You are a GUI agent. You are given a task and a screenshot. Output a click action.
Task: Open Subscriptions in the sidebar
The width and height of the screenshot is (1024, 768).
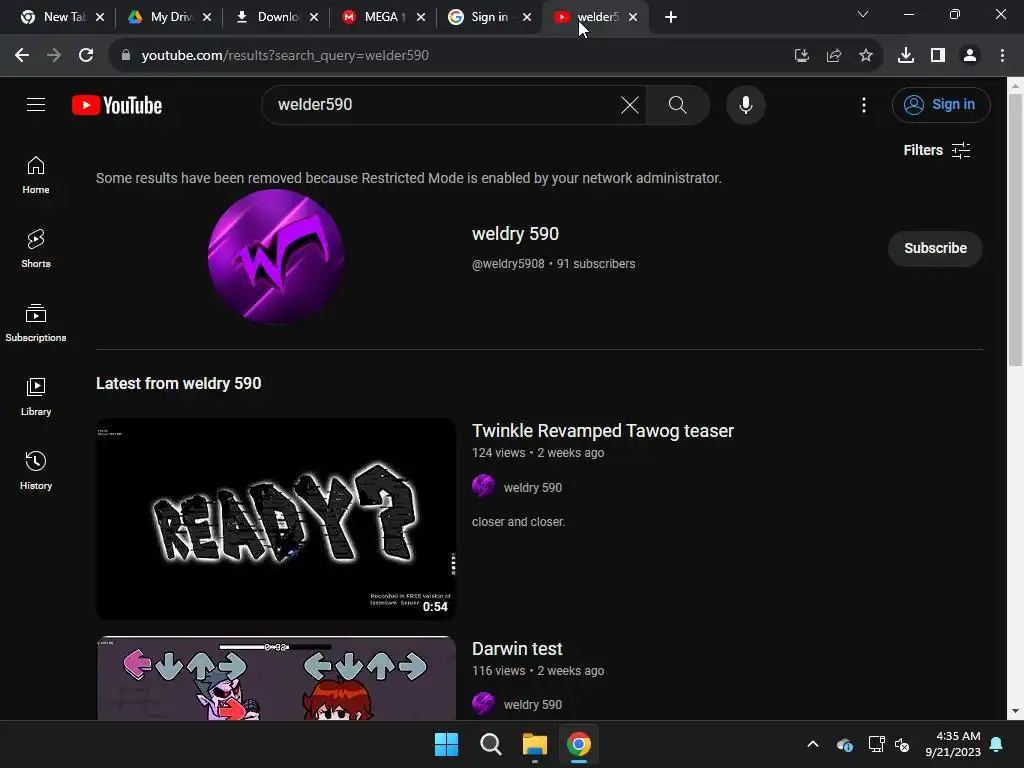pos(36,323)
